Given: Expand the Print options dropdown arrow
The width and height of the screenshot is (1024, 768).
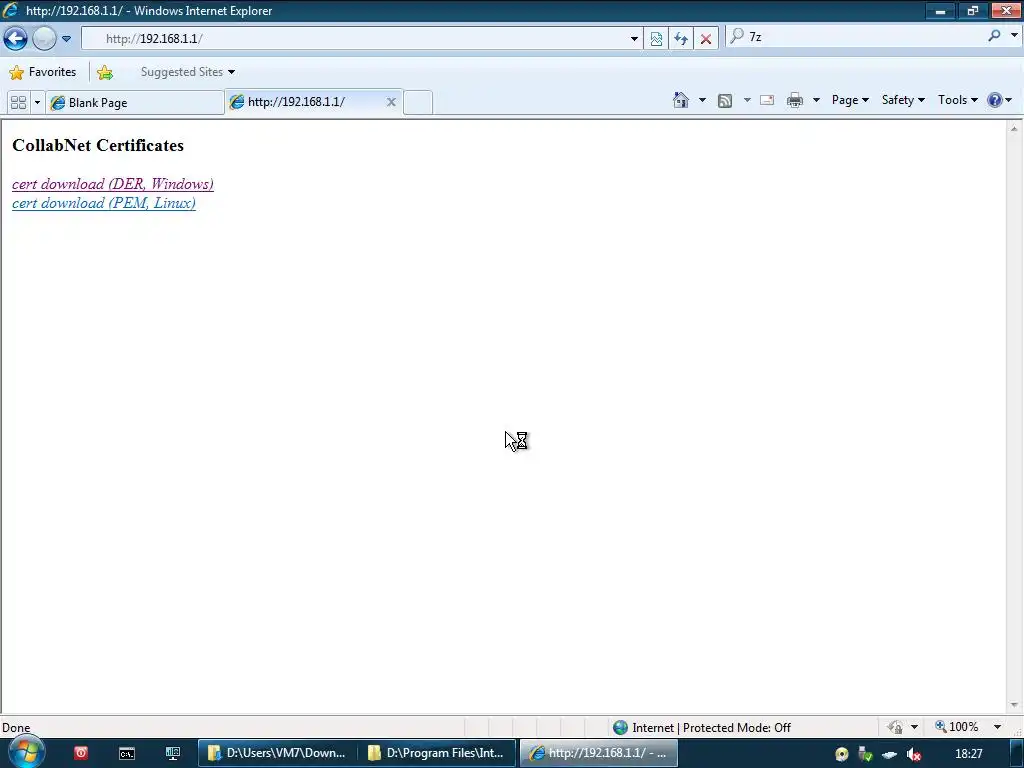Looking at the screenshot, I should tap(816, 100).
